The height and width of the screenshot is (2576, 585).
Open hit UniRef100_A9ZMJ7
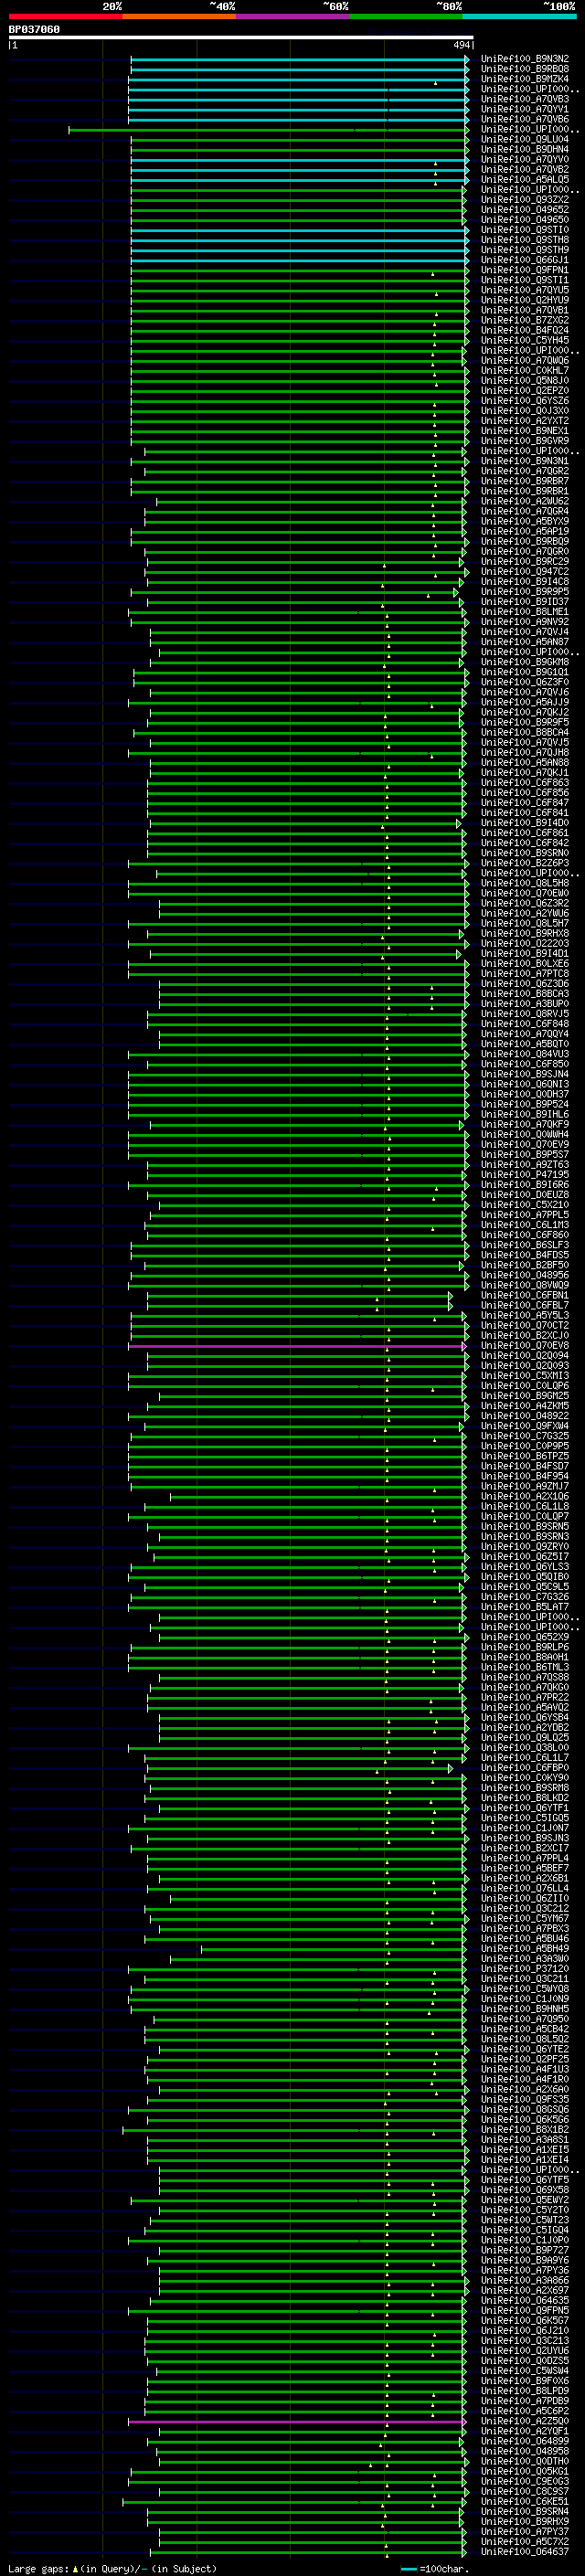525,1487
